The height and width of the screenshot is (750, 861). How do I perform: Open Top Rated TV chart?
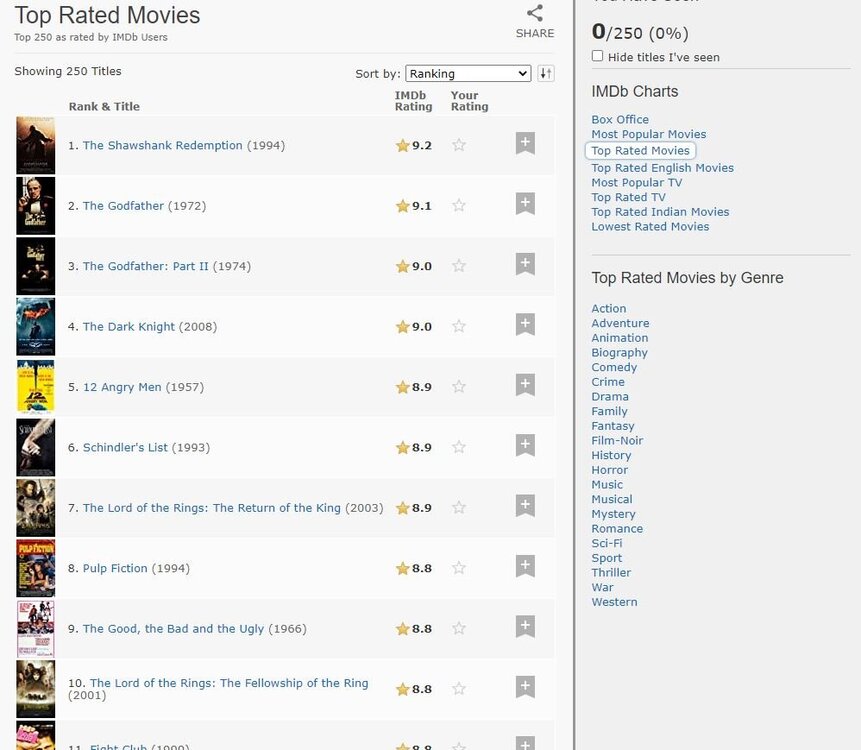(628, 197)
